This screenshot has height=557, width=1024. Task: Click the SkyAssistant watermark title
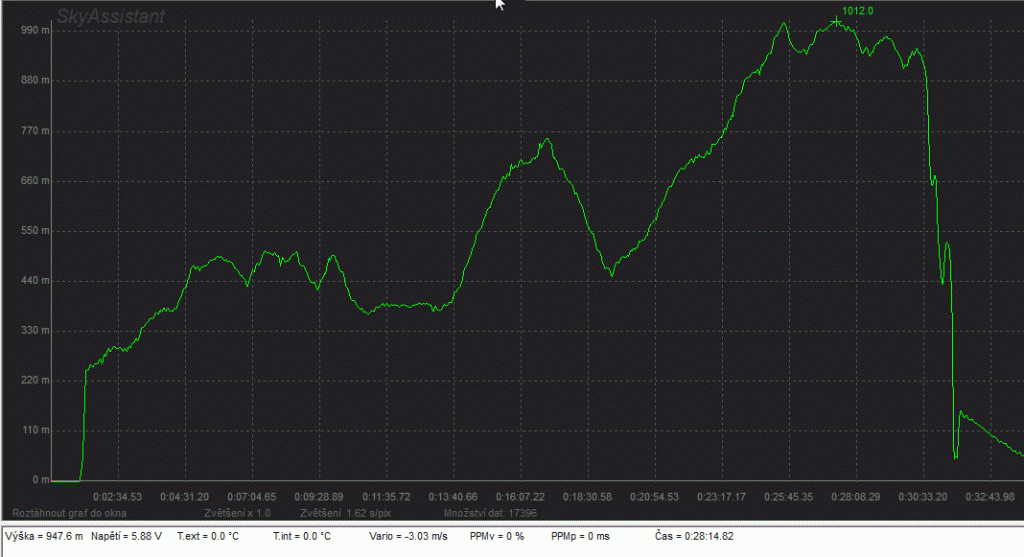click(x=110, y=16)
